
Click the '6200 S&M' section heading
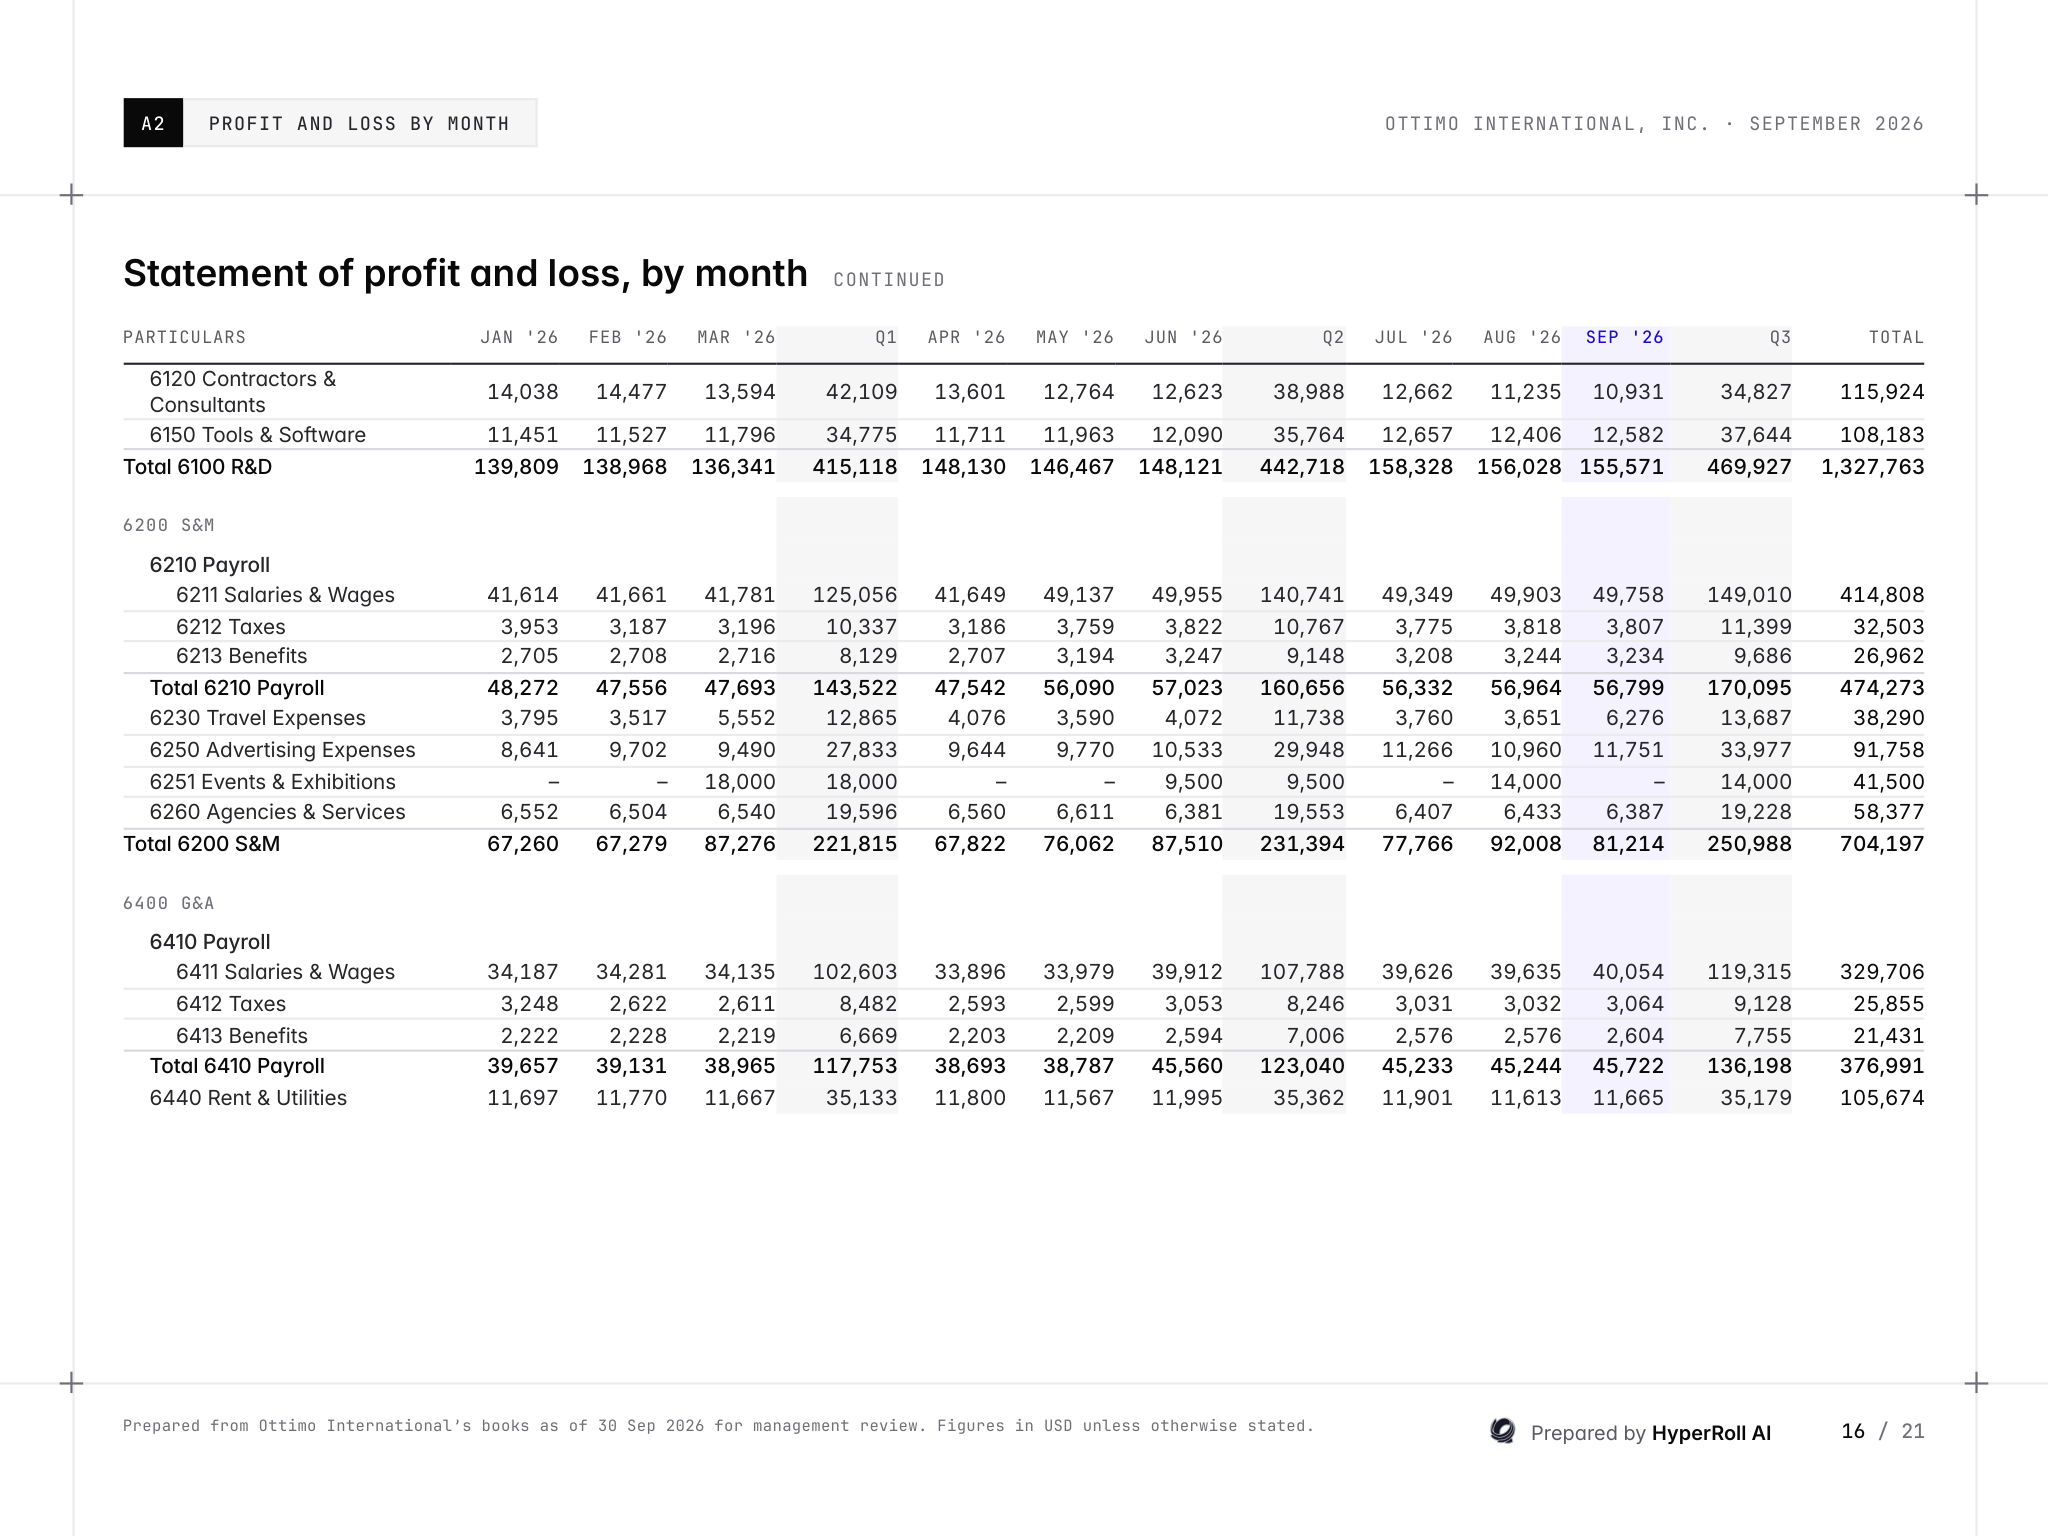pyautogui.click(x=168, y=525)
